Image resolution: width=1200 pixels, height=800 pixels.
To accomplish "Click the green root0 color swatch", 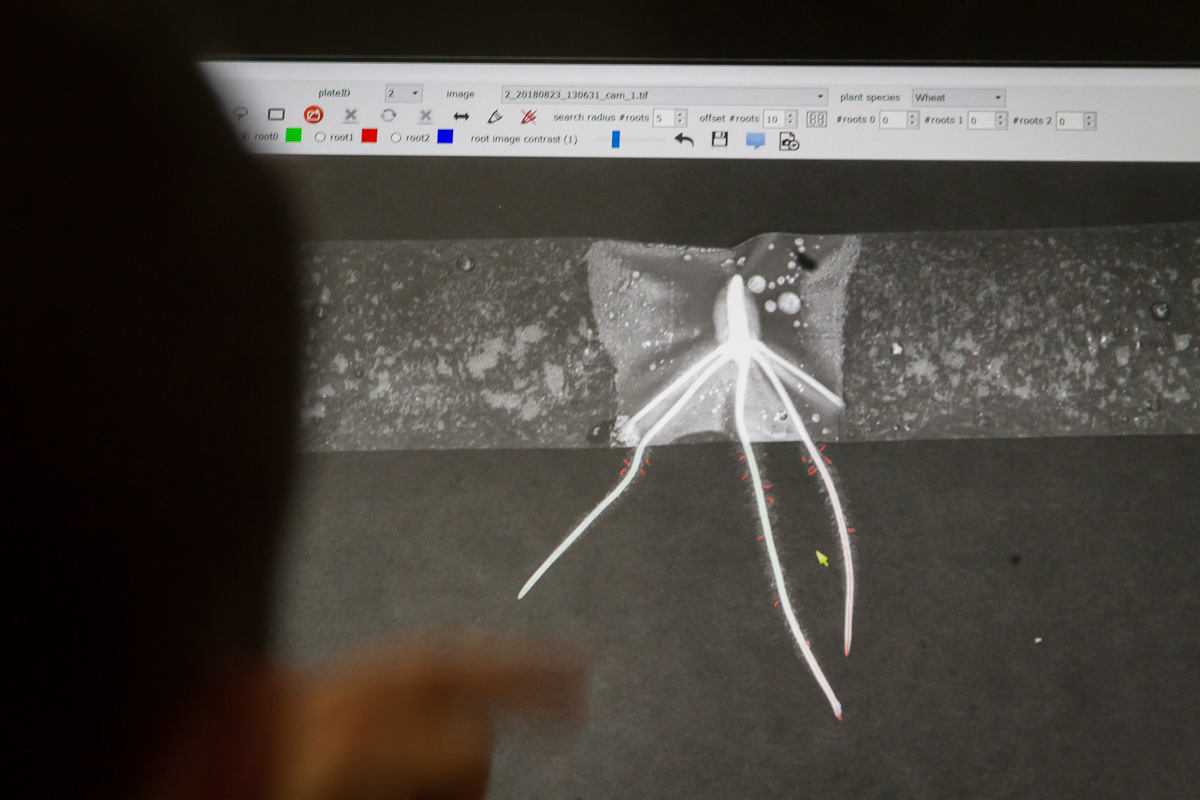I will tap(293, 135).
